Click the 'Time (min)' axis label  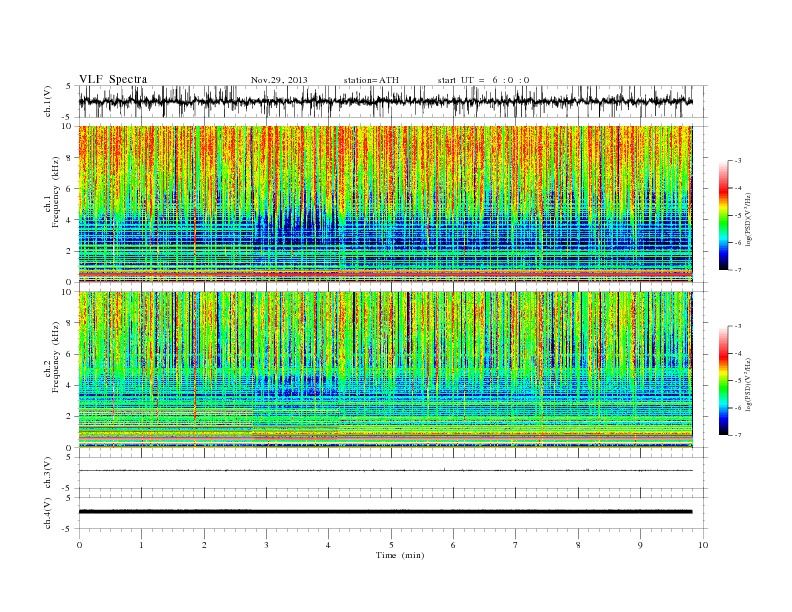400,555
